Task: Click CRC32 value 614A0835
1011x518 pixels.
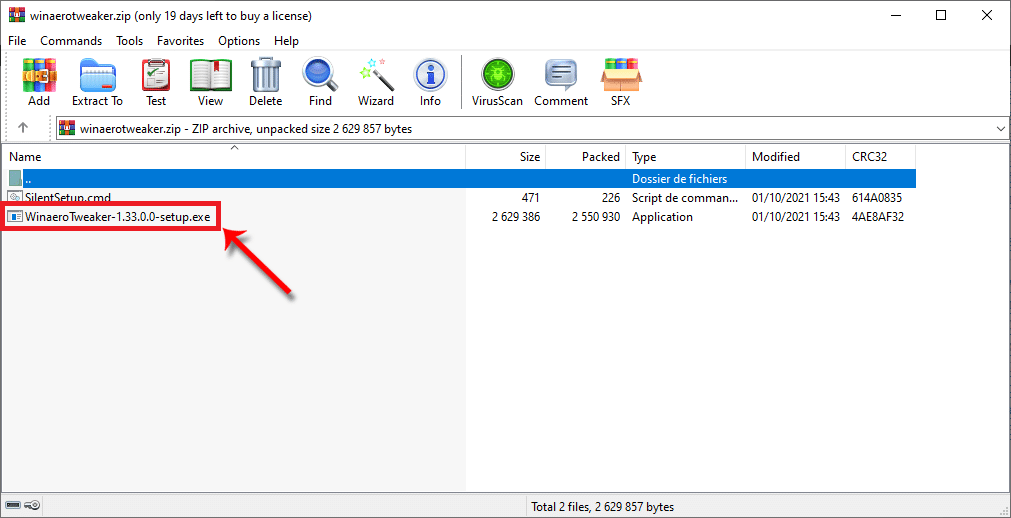Action: point(876,197)
